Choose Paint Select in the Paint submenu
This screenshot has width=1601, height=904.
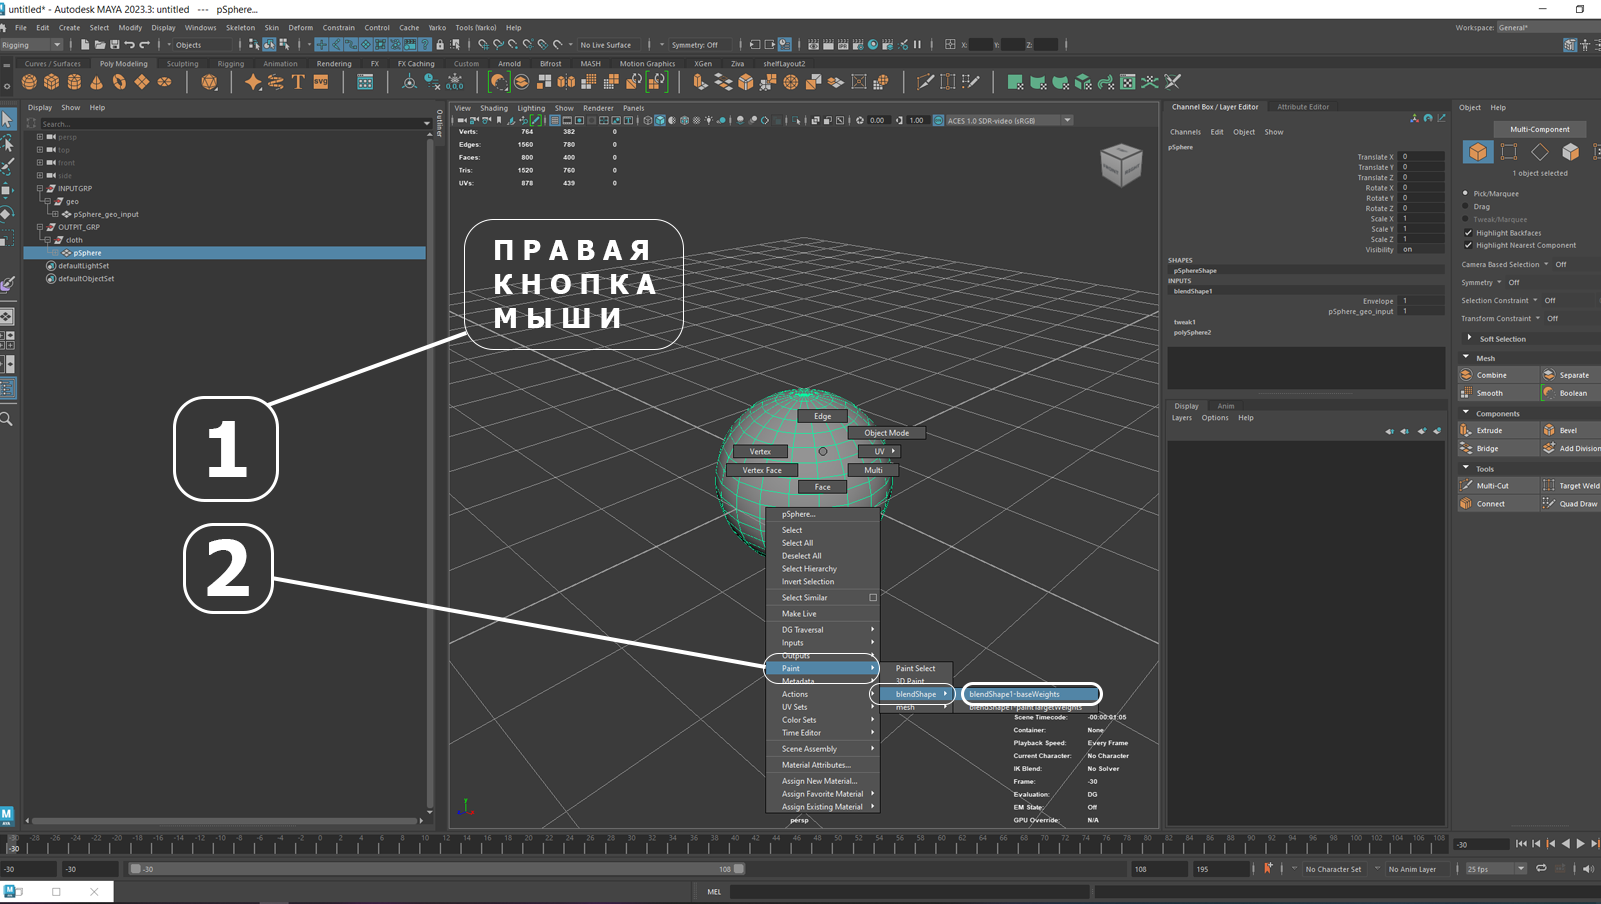click(x=915, y=668)
